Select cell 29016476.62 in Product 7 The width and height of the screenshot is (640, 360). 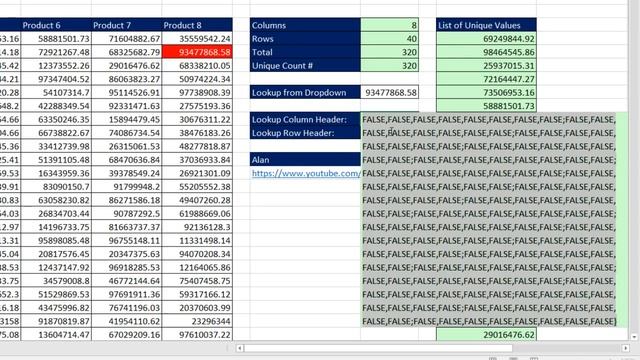[127, 65]
